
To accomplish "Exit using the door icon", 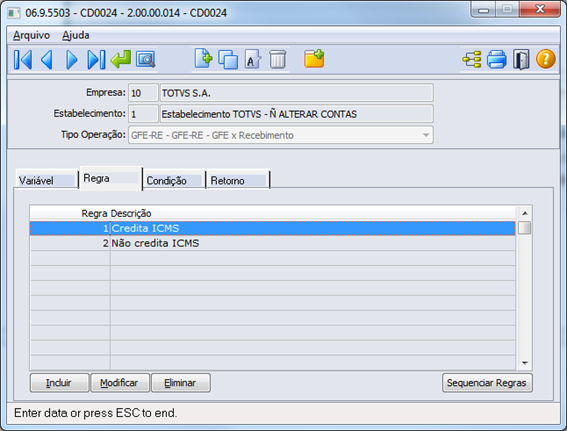I will point(521,60).
